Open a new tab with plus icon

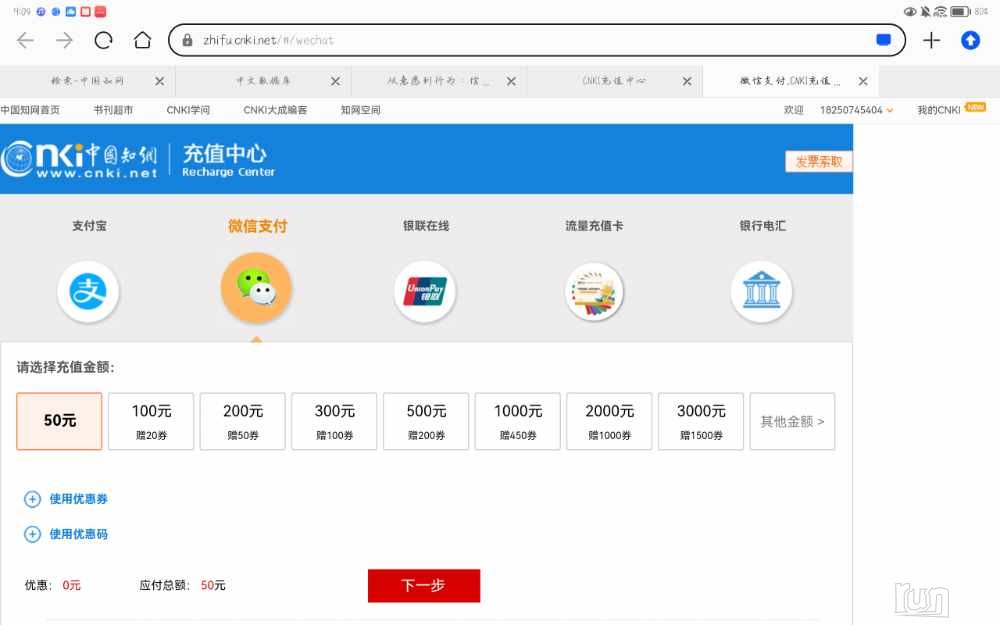pos(931,41)
